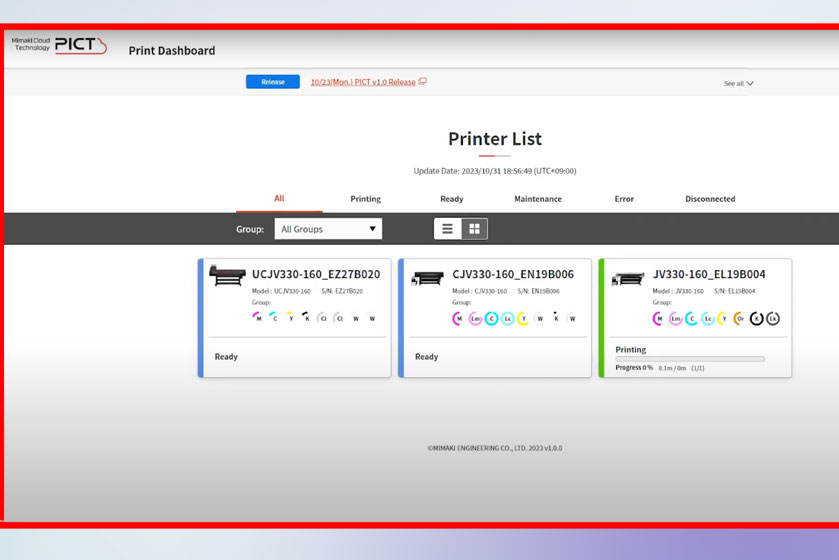Select the Ready tab
The width and height of the screenshot is (839, 560).
[x=452, y=199]
